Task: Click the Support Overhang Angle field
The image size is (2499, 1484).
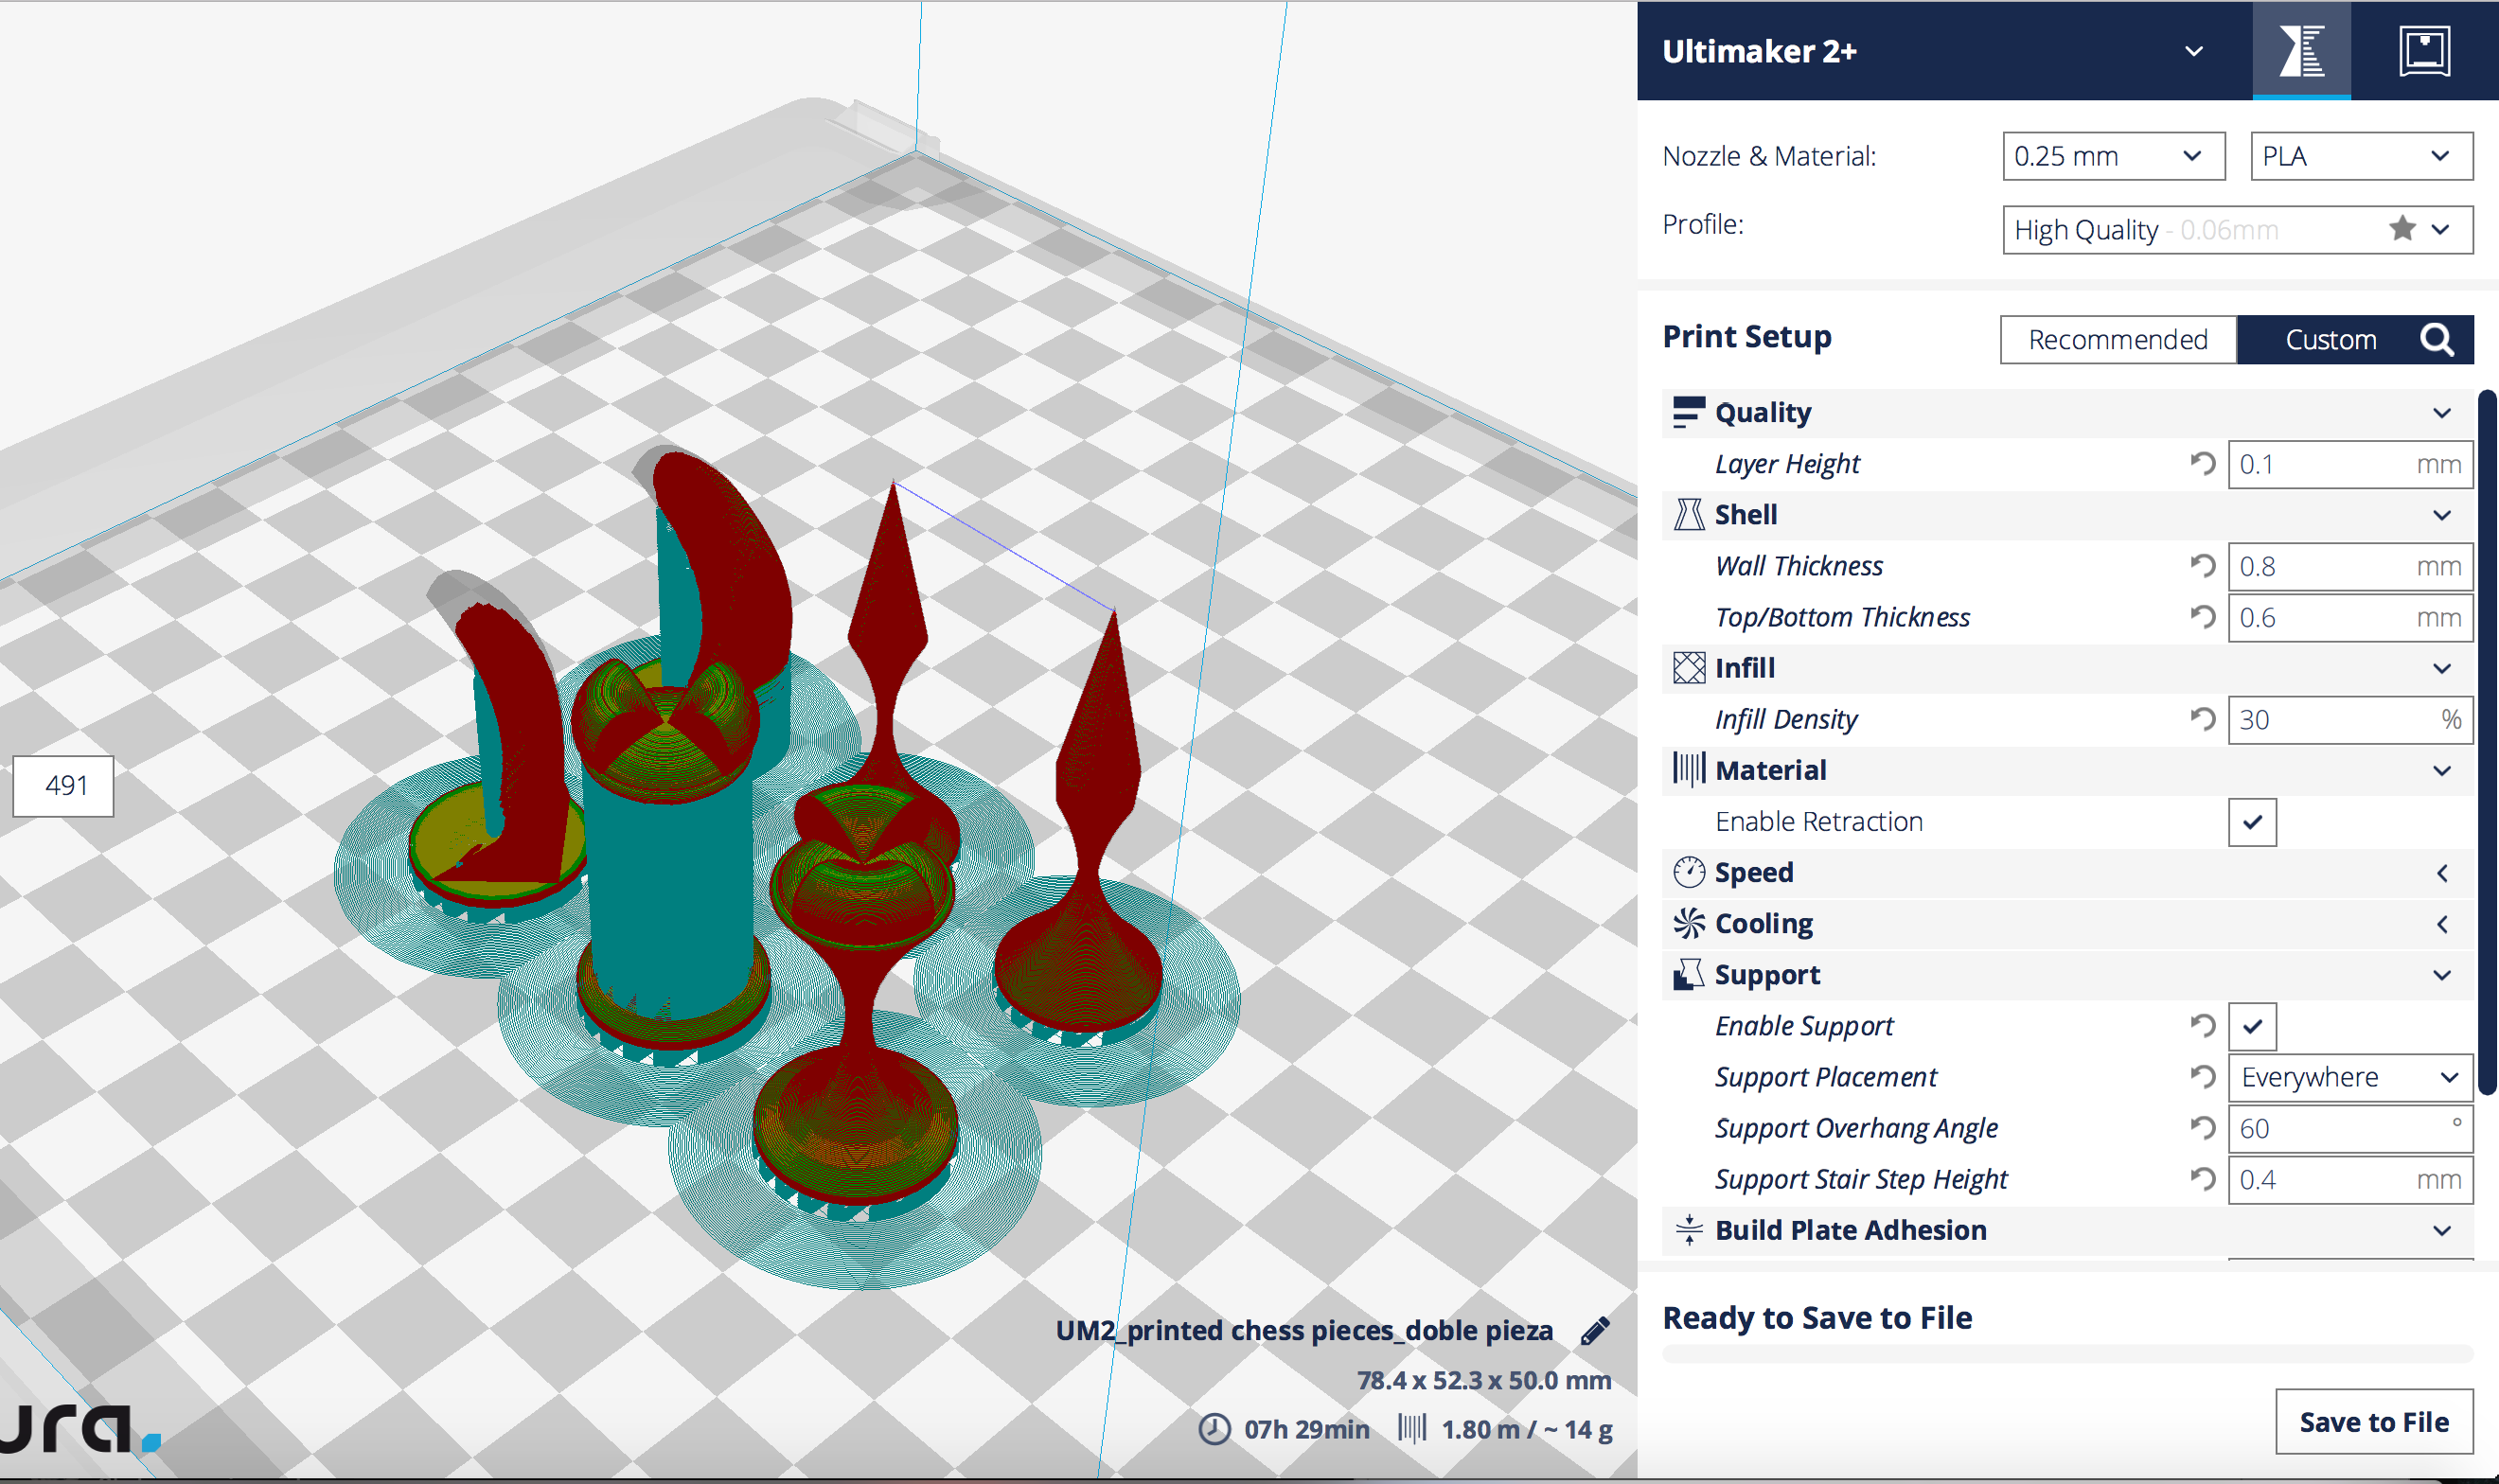Action: (x=2350, y=1128)
